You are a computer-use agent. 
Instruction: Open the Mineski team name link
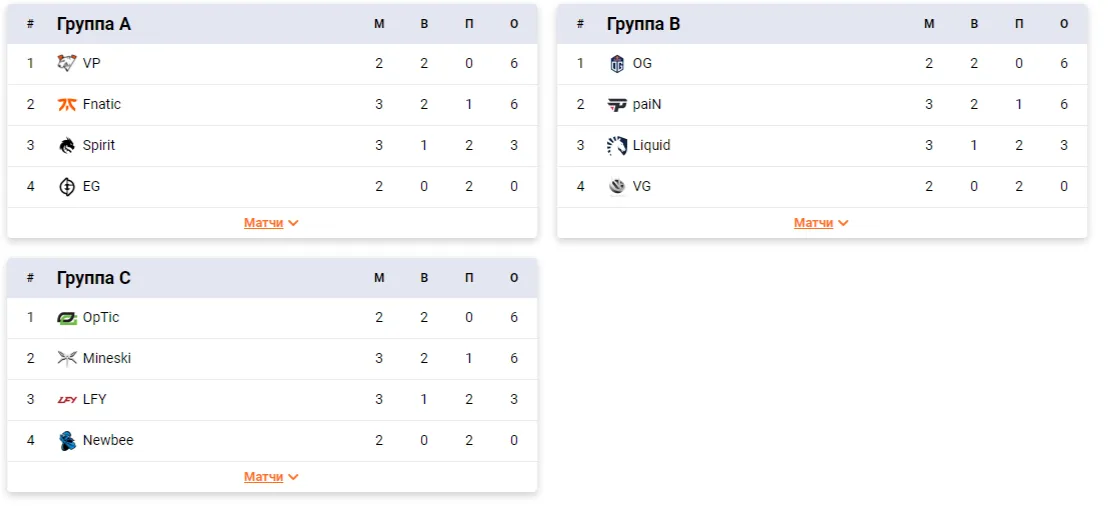pos(107,359)
